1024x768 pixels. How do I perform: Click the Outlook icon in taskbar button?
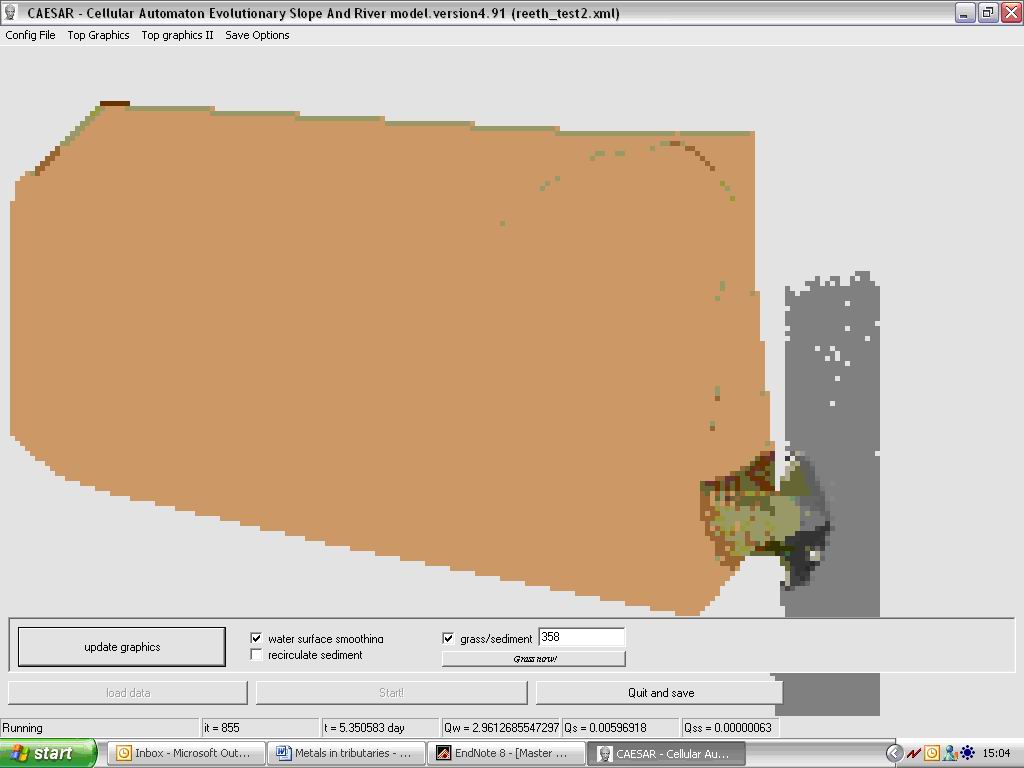coord(123,753)
